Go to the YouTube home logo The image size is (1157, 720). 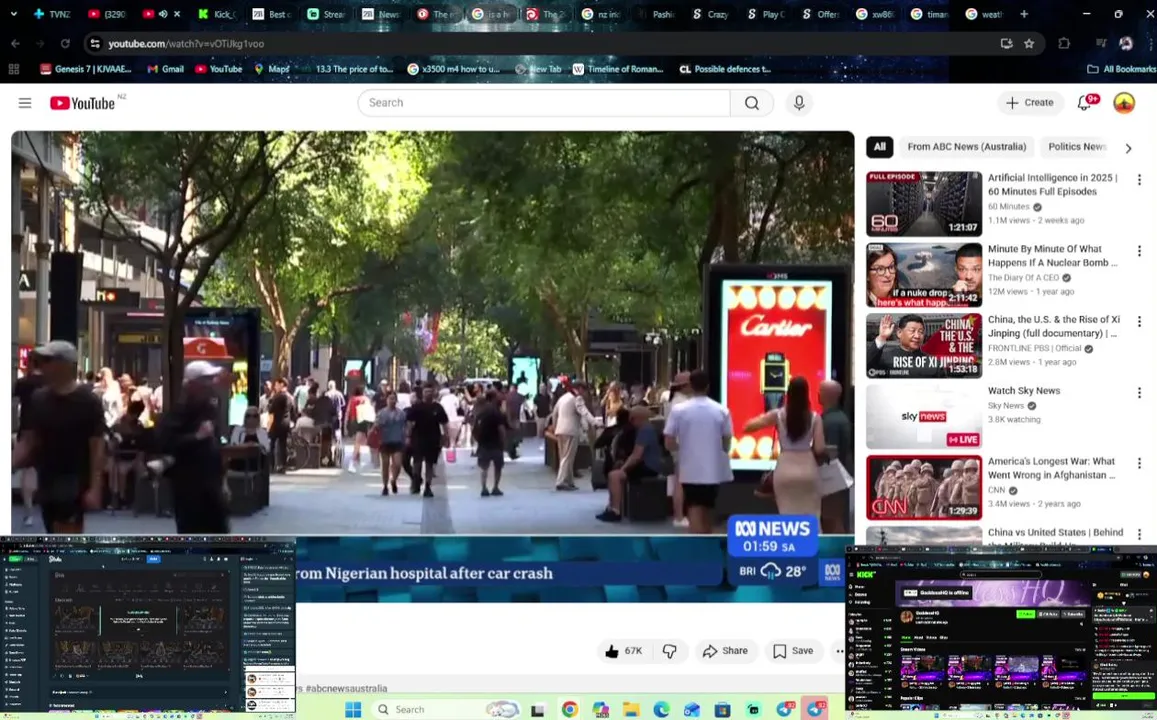83,103
